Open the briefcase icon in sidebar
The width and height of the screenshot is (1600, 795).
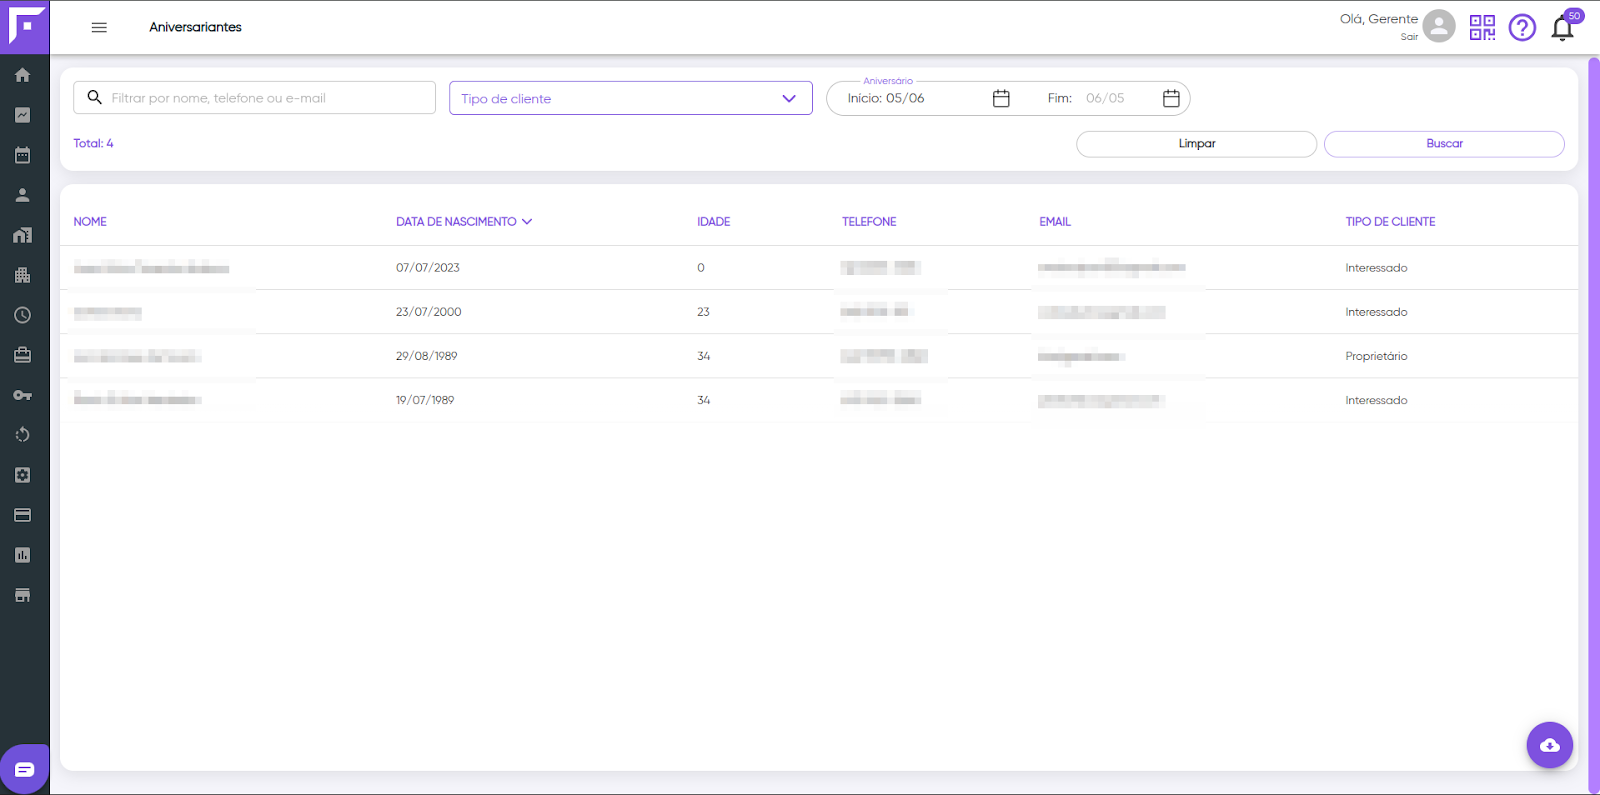[22, 355]
